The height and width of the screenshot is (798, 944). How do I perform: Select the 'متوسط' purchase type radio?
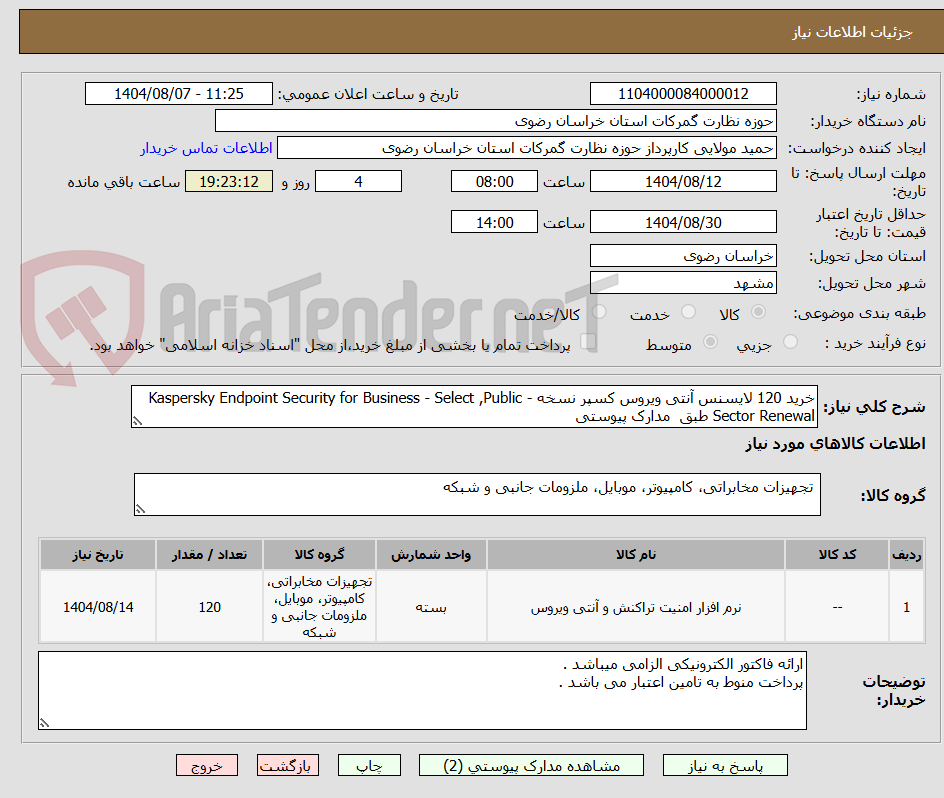click(x=710, y=342)
